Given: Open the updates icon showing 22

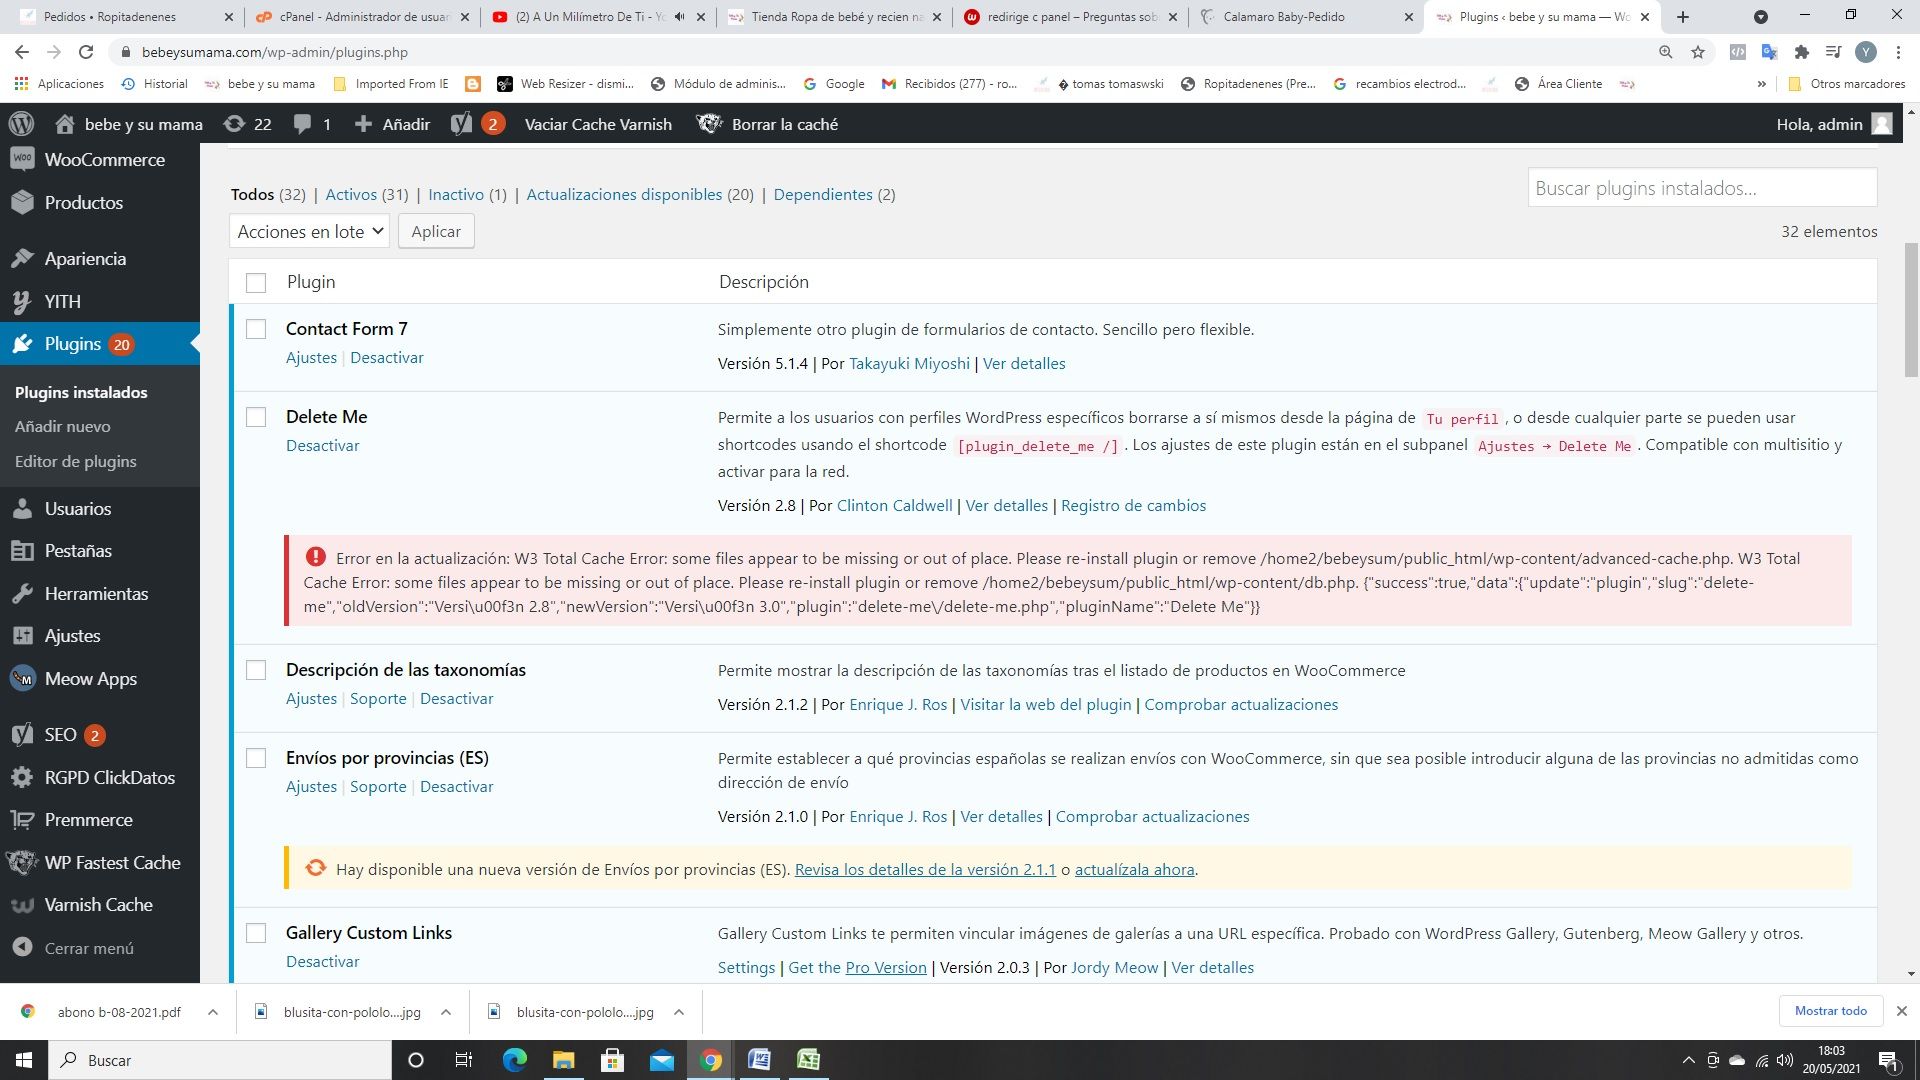Looking at the screenshot, I should (234, 124).
